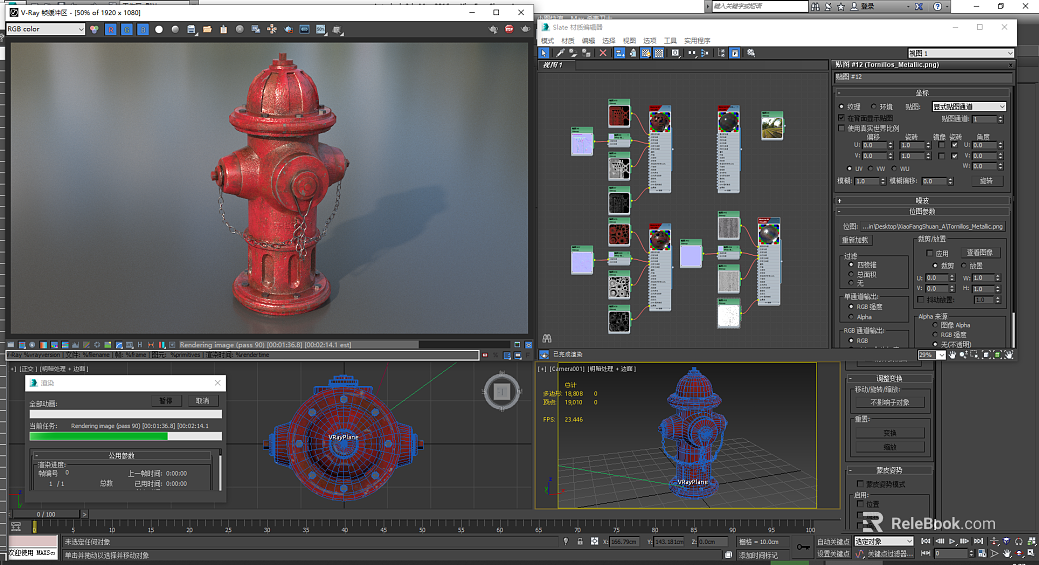Delete selected node red X icon
The height and width of the screenshot is (565, 1039).
(x=602, y=53)
